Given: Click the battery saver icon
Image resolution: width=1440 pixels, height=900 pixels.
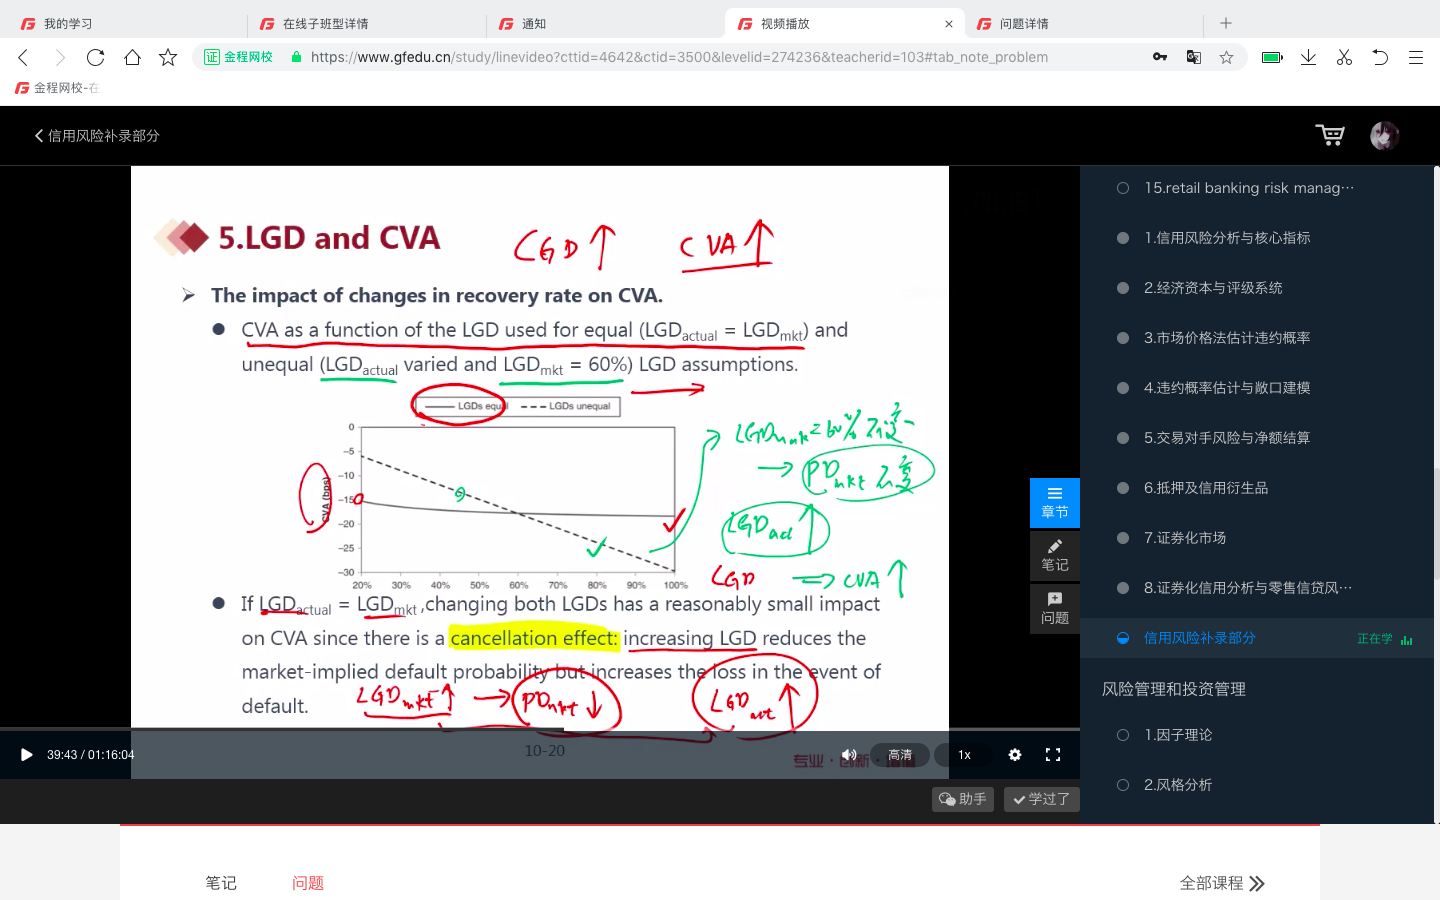Looking at the screenshot, I should [1272, 57].
